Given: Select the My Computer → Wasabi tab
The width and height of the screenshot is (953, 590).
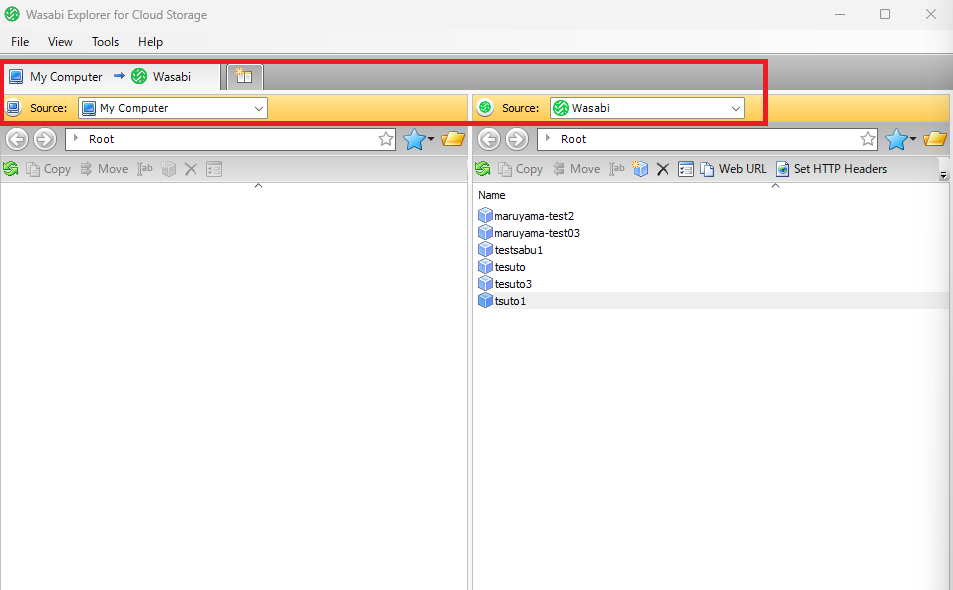Looking at the screenshot, I should coord(111,77).
